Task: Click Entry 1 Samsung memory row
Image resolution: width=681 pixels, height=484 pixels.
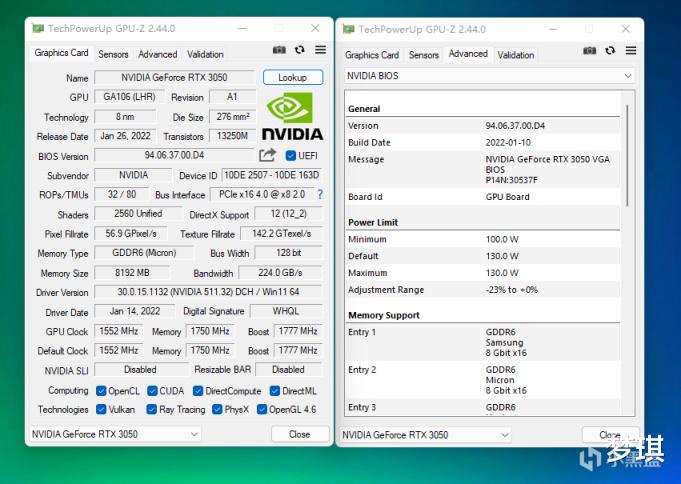Action: (484, 342)
